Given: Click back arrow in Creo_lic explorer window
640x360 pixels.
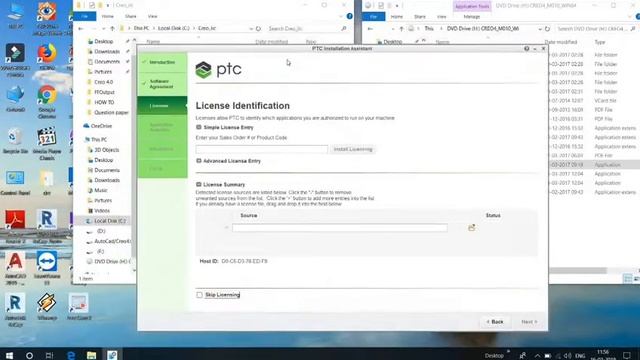Looking at the screenshot, I should tap(81, 29).
